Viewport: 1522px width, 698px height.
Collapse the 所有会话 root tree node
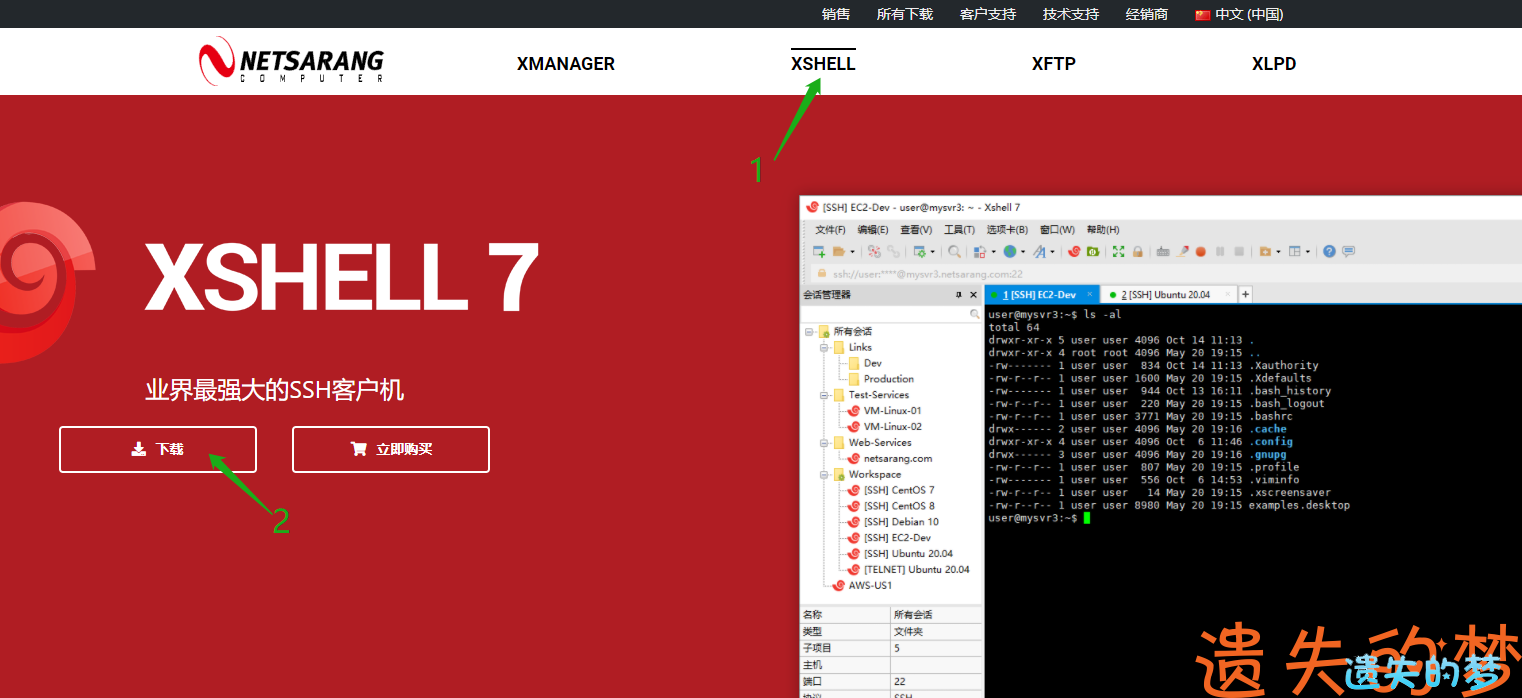click(808, 331)
